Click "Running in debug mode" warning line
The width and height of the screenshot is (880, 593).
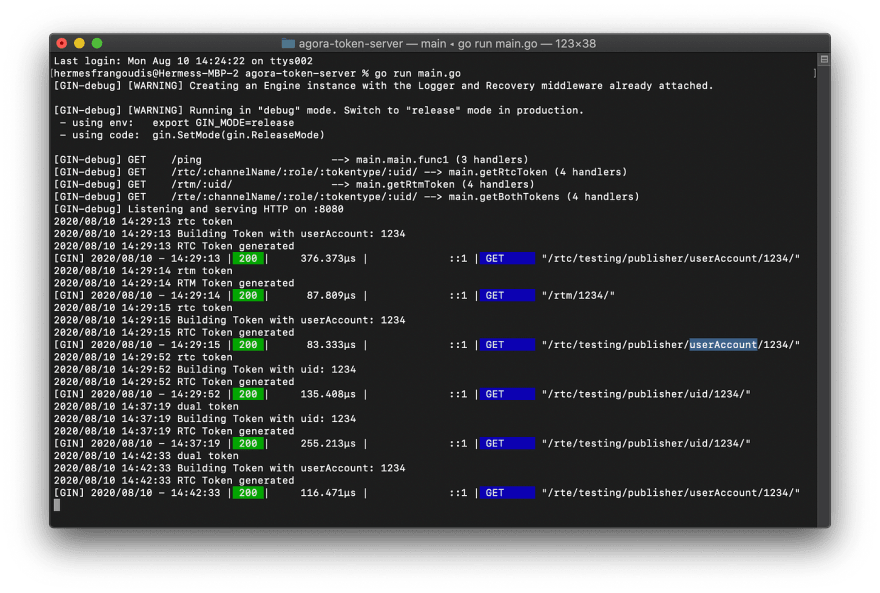tap(319, 110)
